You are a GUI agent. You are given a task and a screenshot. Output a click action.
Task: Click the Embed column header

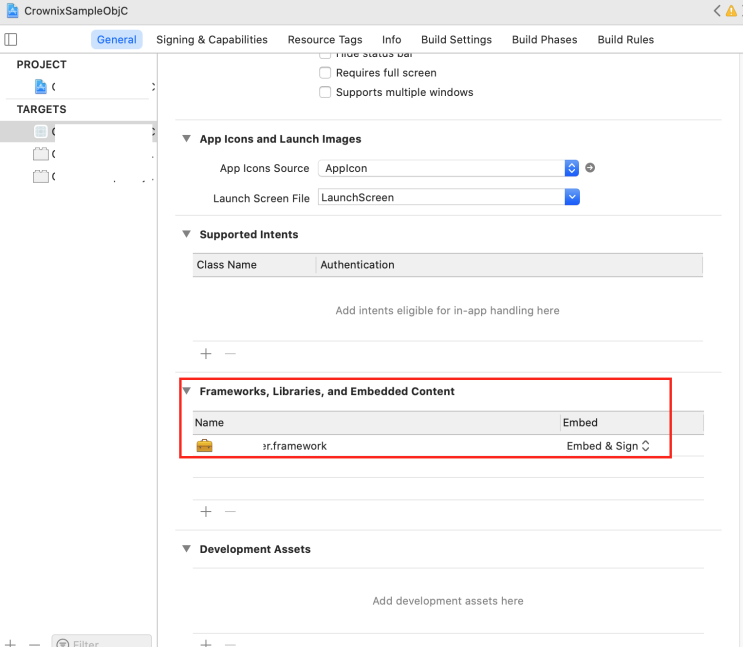632,422
